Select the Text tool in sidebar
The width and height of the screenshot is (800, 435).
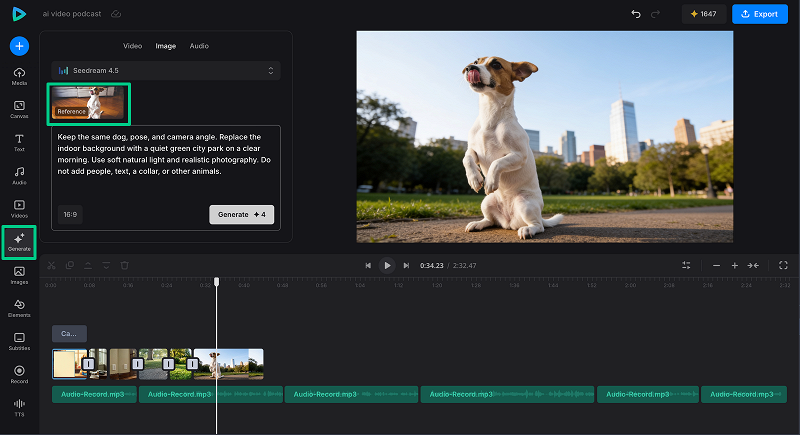tap(19, 143)
